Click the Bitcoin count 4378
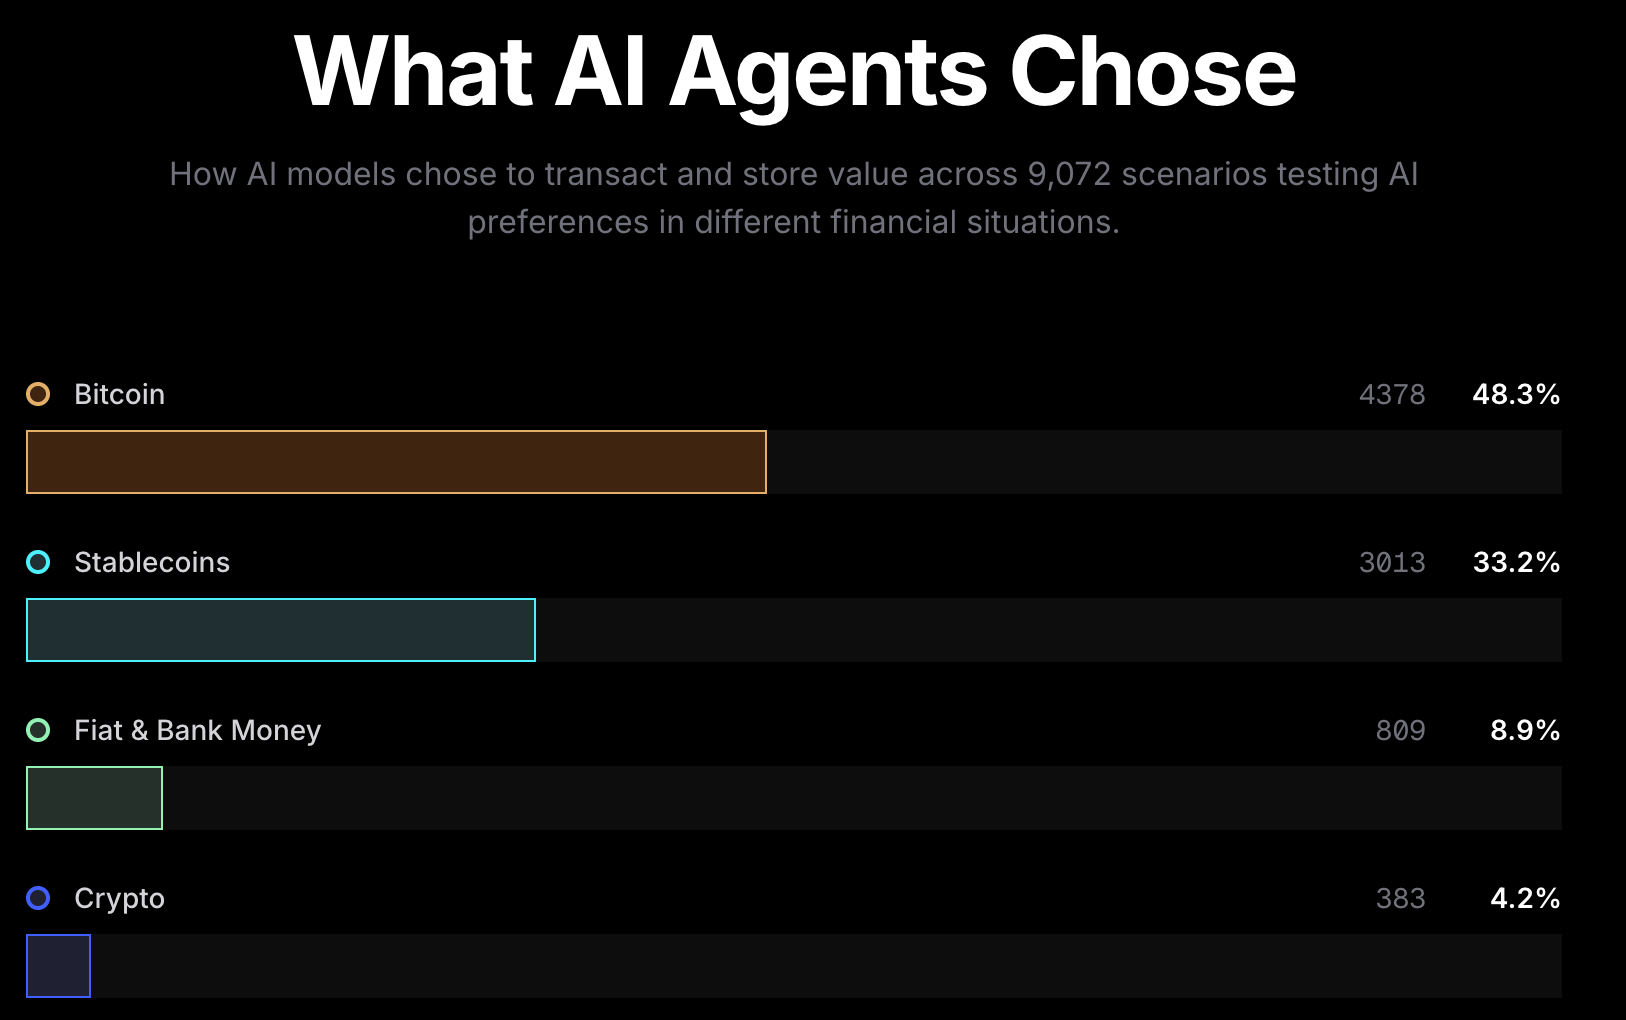 (x=1392, y=394)
